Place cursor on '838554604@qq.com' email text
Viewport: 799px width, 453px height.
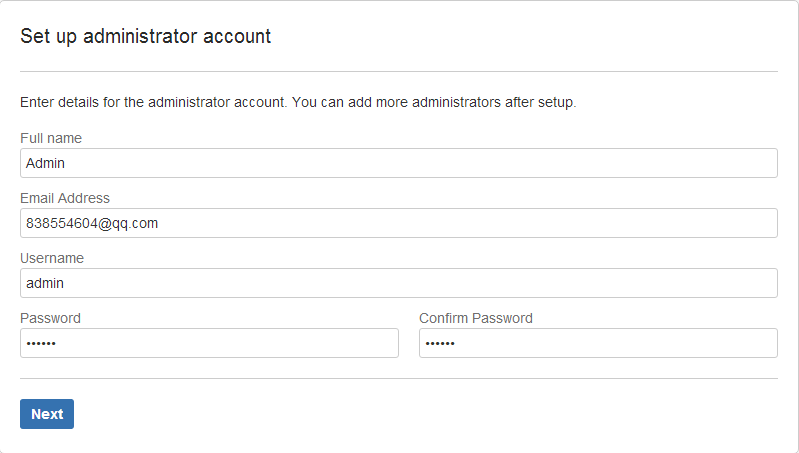click(92, 223)
